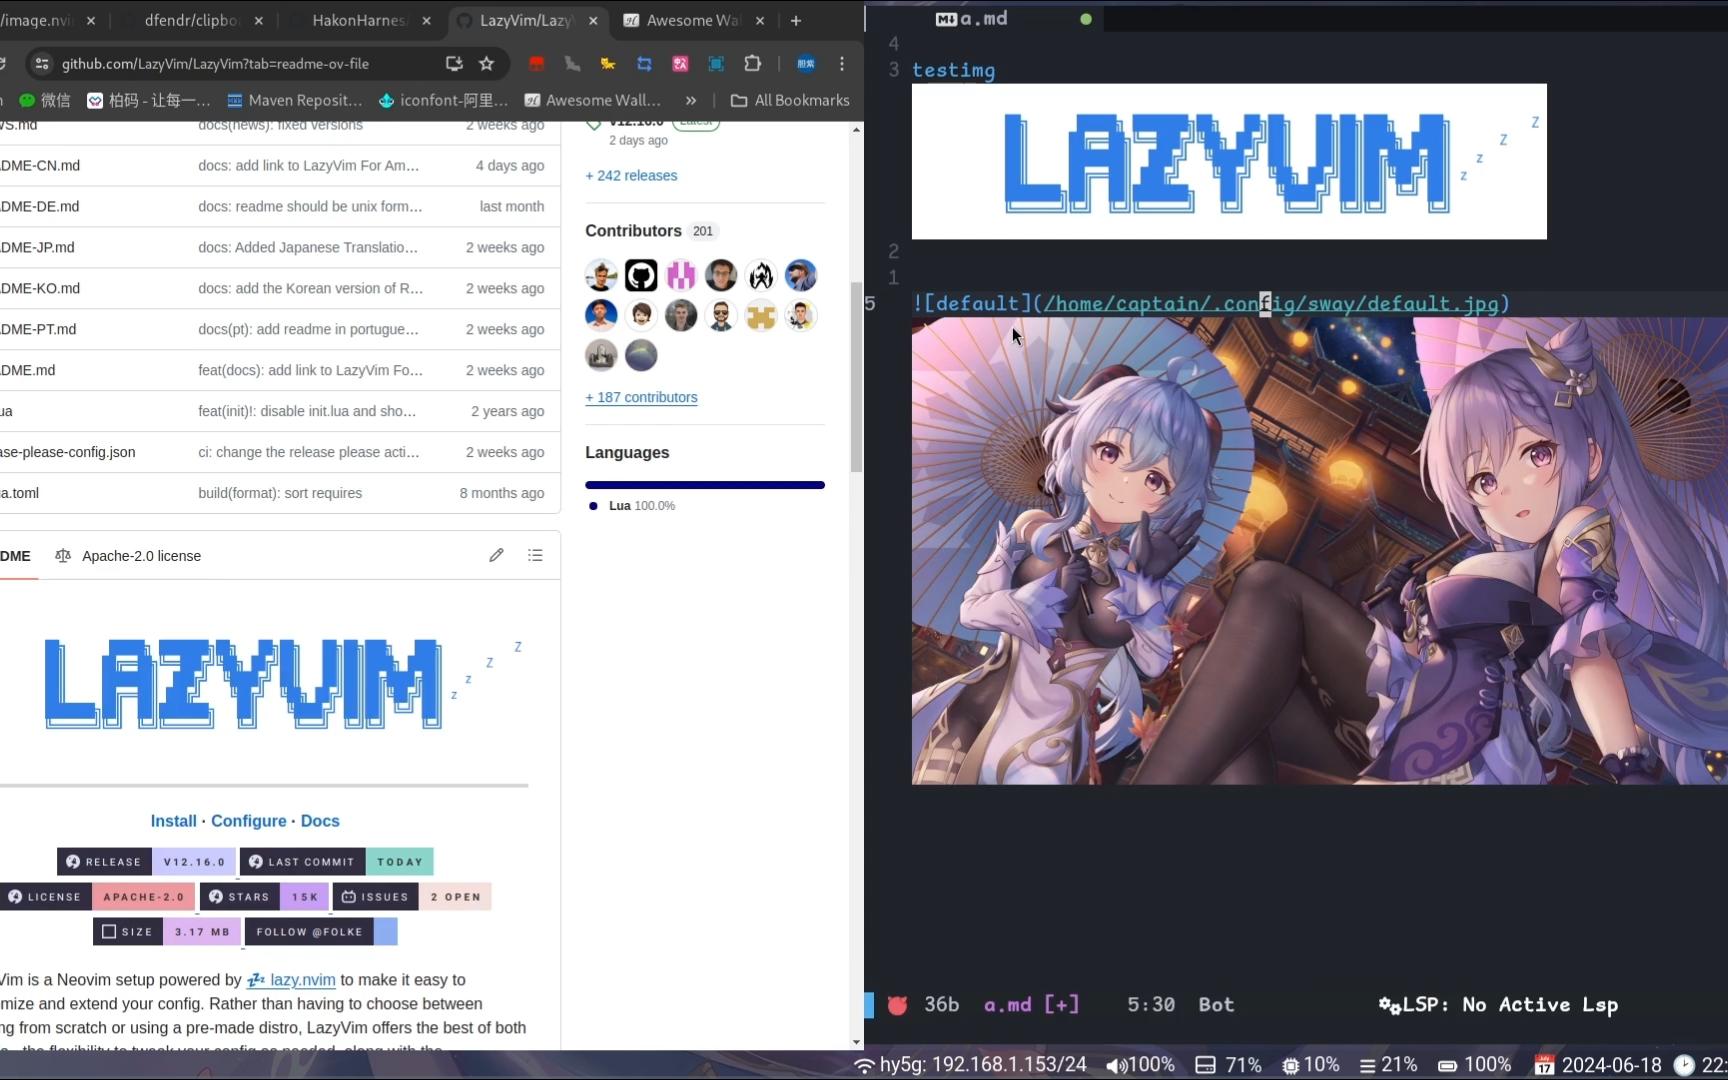
Task: Open the Maven Reposit bookmark
Action: 295,100
